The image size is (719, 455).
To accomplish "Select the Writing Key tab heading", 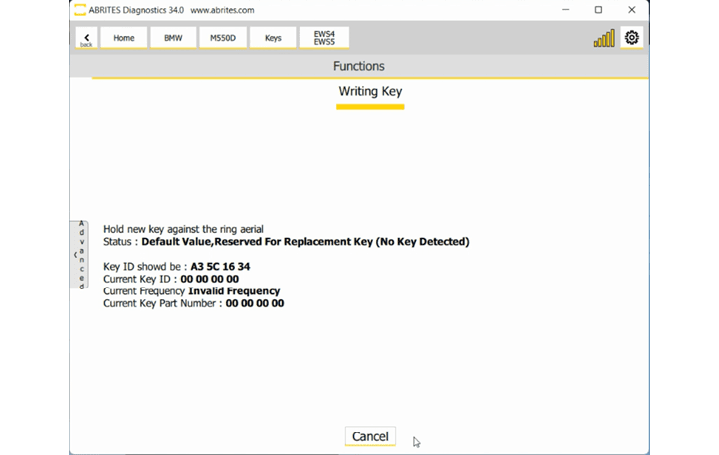I will (x=370, y=92).
